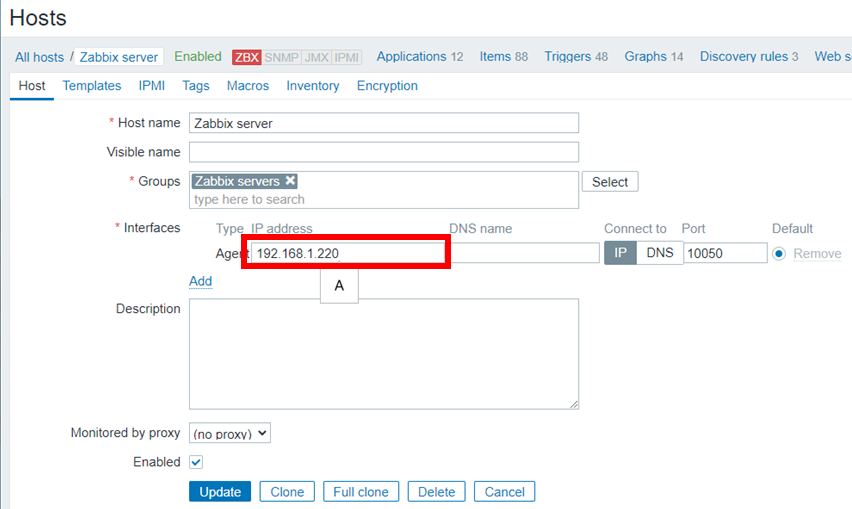
Task: Click the Full clone button
Action: [x=361, y=492]
